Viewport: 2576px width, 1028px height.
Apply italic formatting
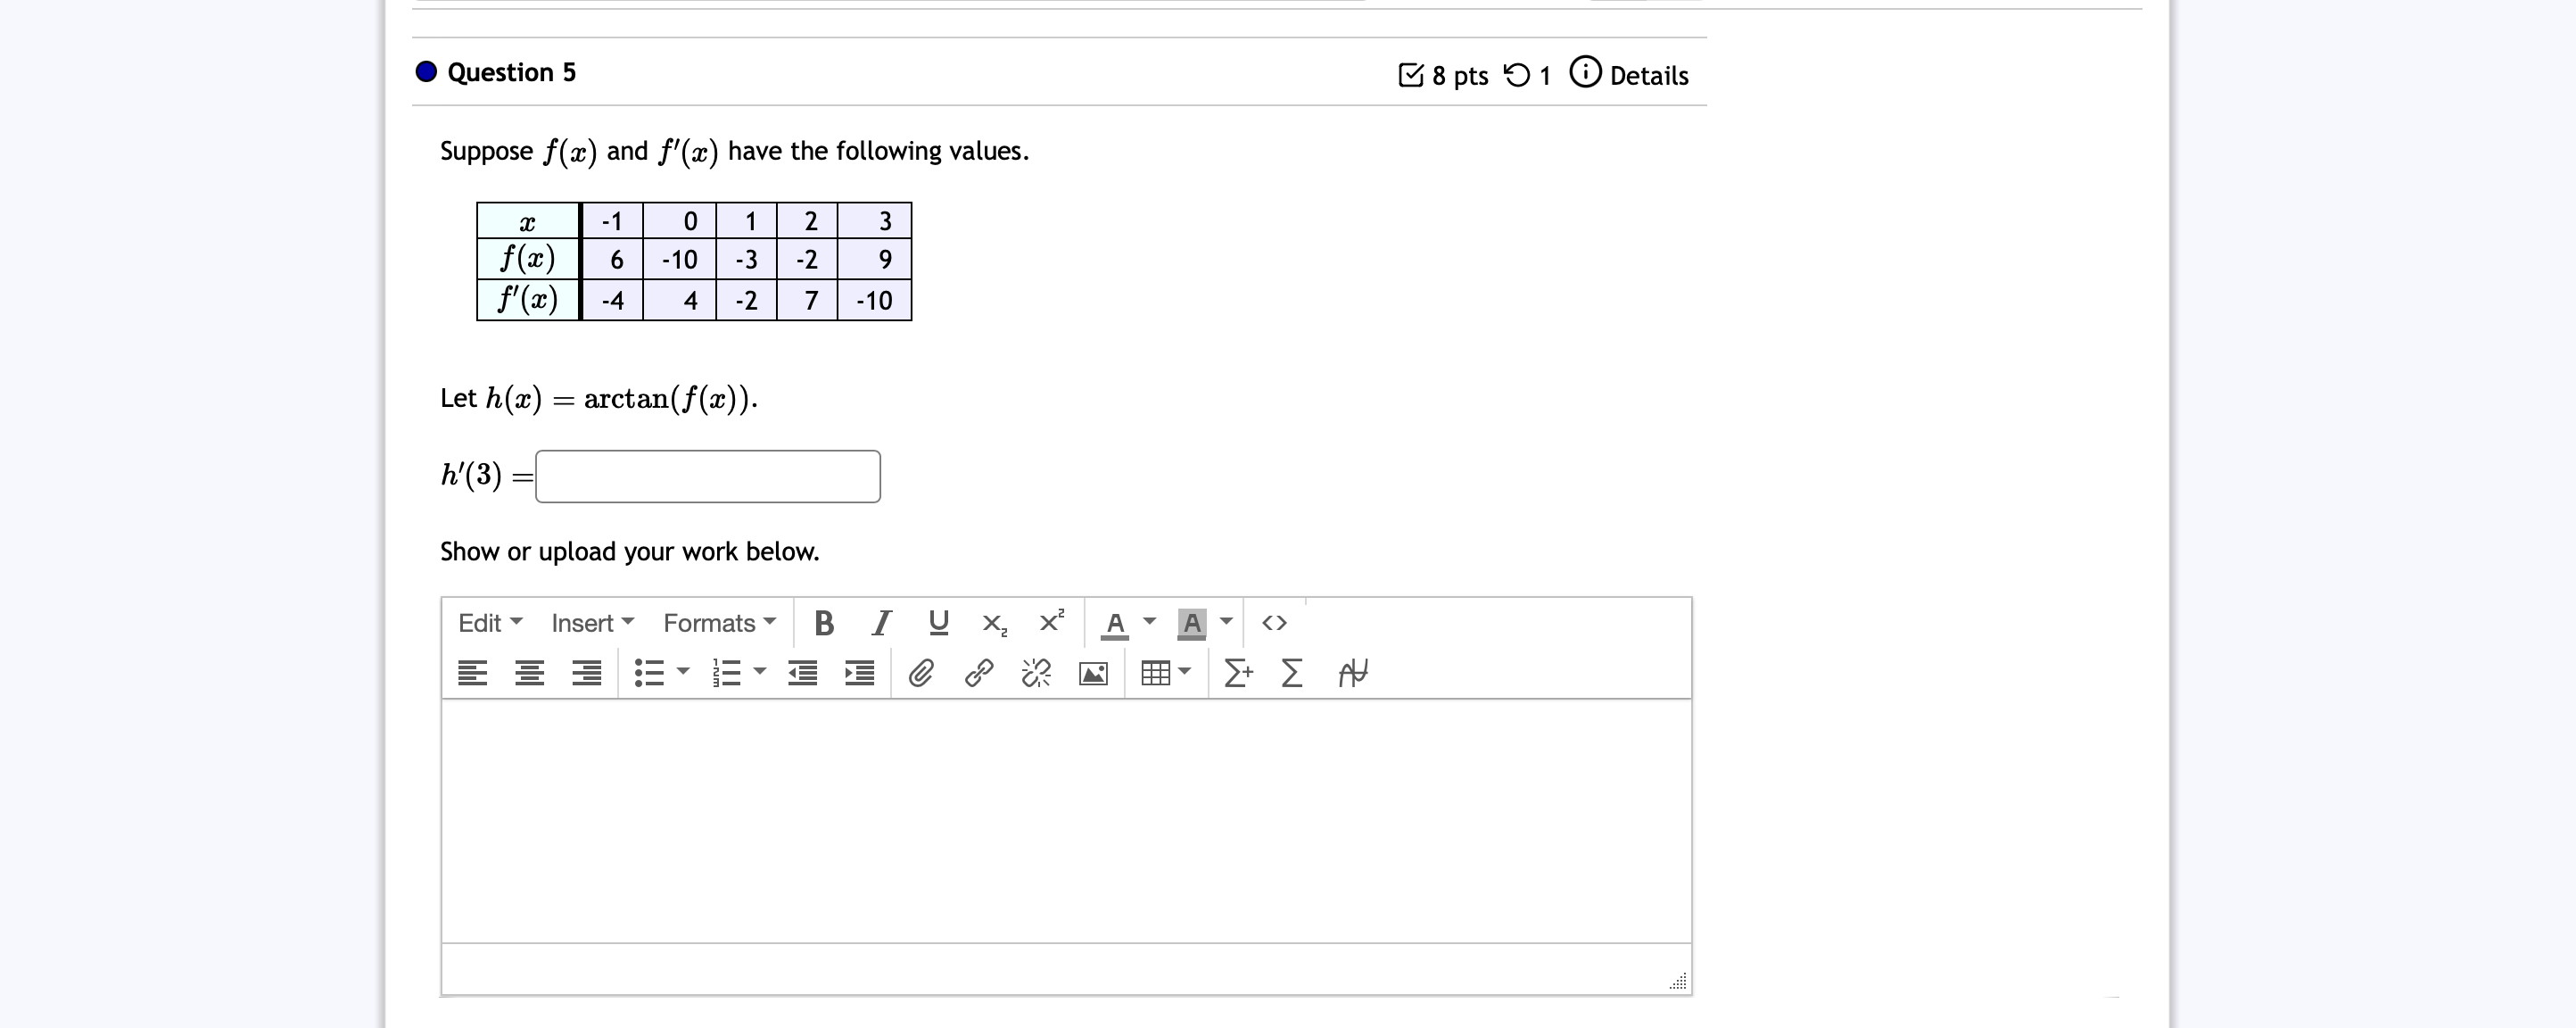click(881, 622)
